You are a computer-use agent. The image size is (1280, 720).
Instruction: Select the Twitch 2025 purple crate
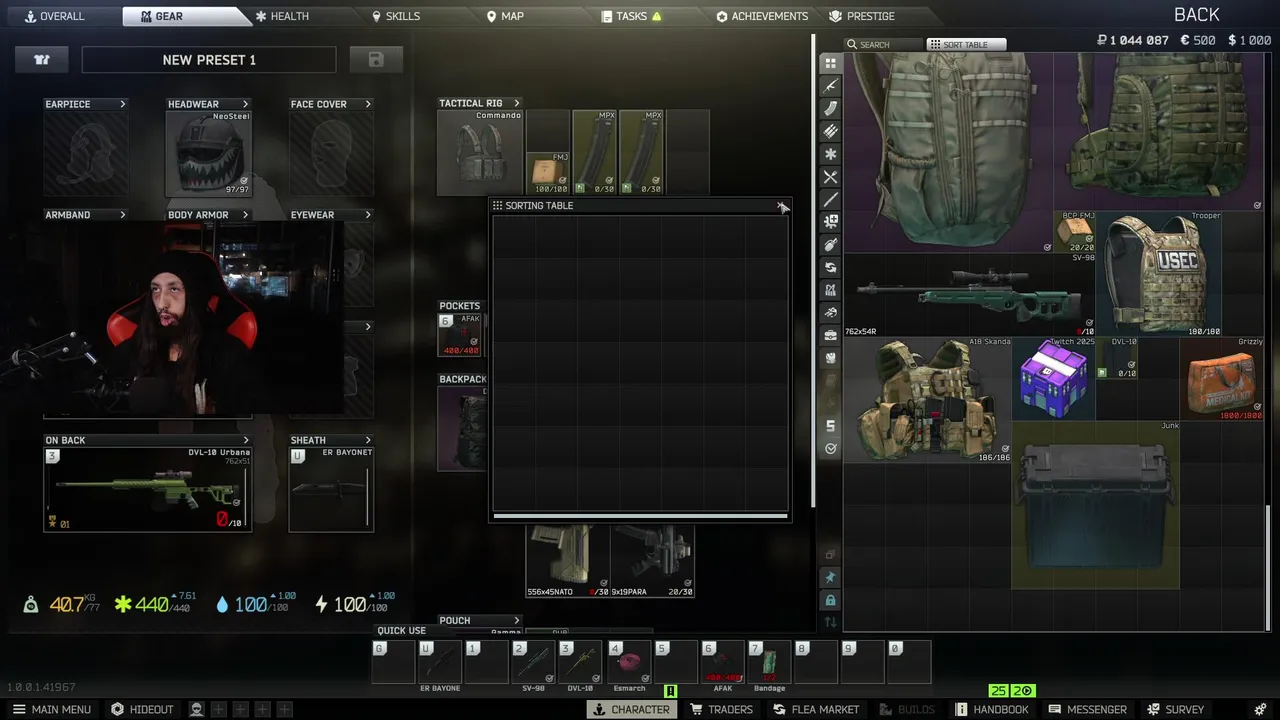click(x=1054, y=379)
